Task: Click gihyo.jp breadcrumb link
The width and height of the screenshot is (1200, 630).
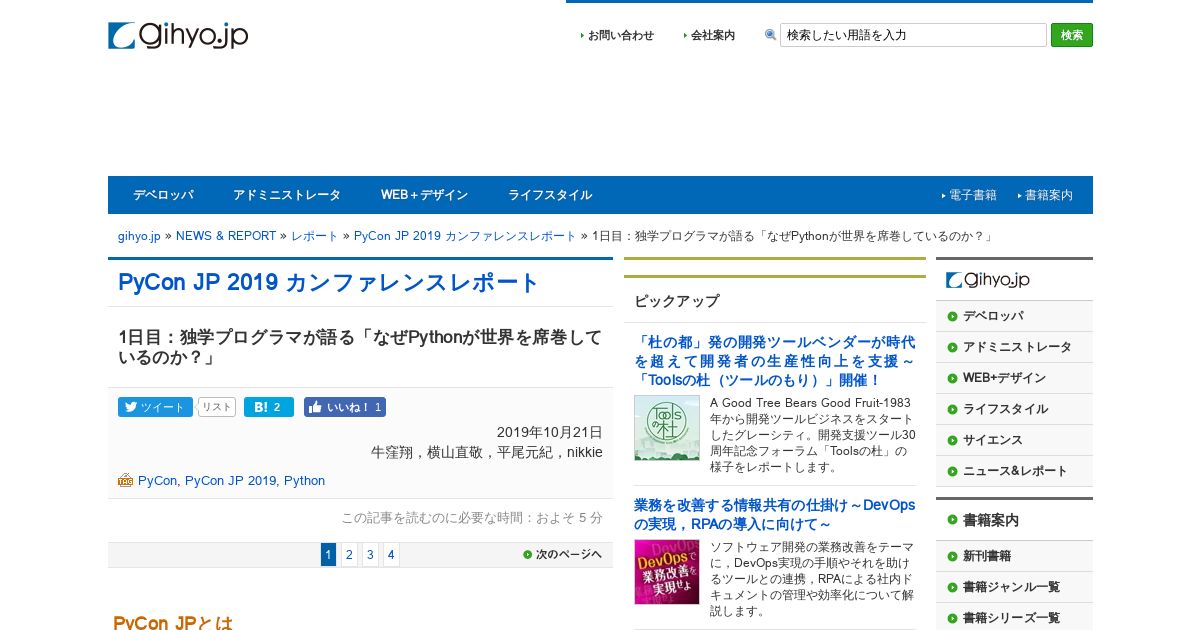Action: pyautogui.click(x=139, y=236)
